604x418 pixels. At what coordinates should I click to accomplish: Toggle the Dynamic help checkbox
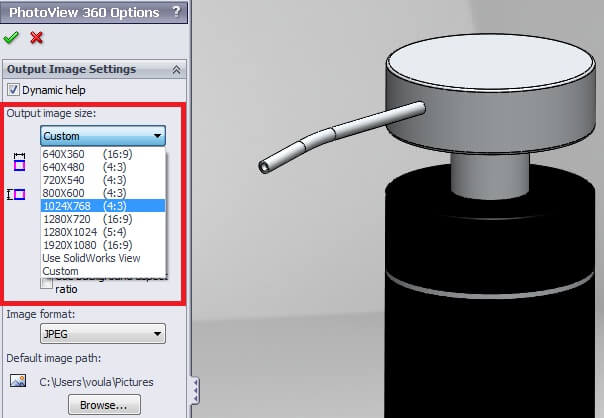13,90
